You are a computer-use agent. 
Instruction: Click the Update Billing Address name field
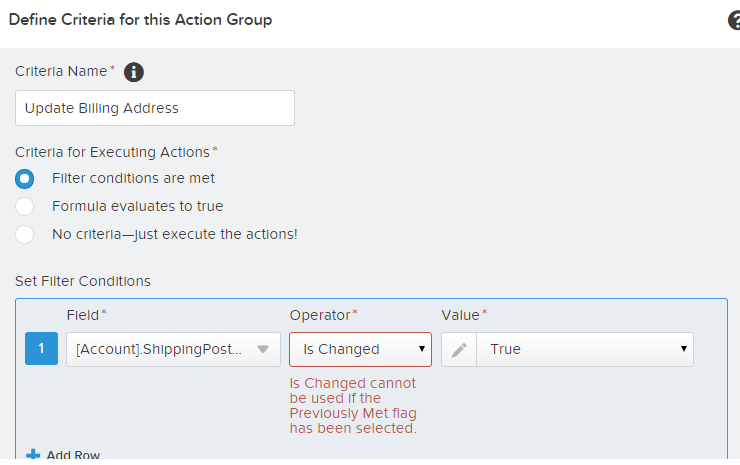[x=155, y=108]
